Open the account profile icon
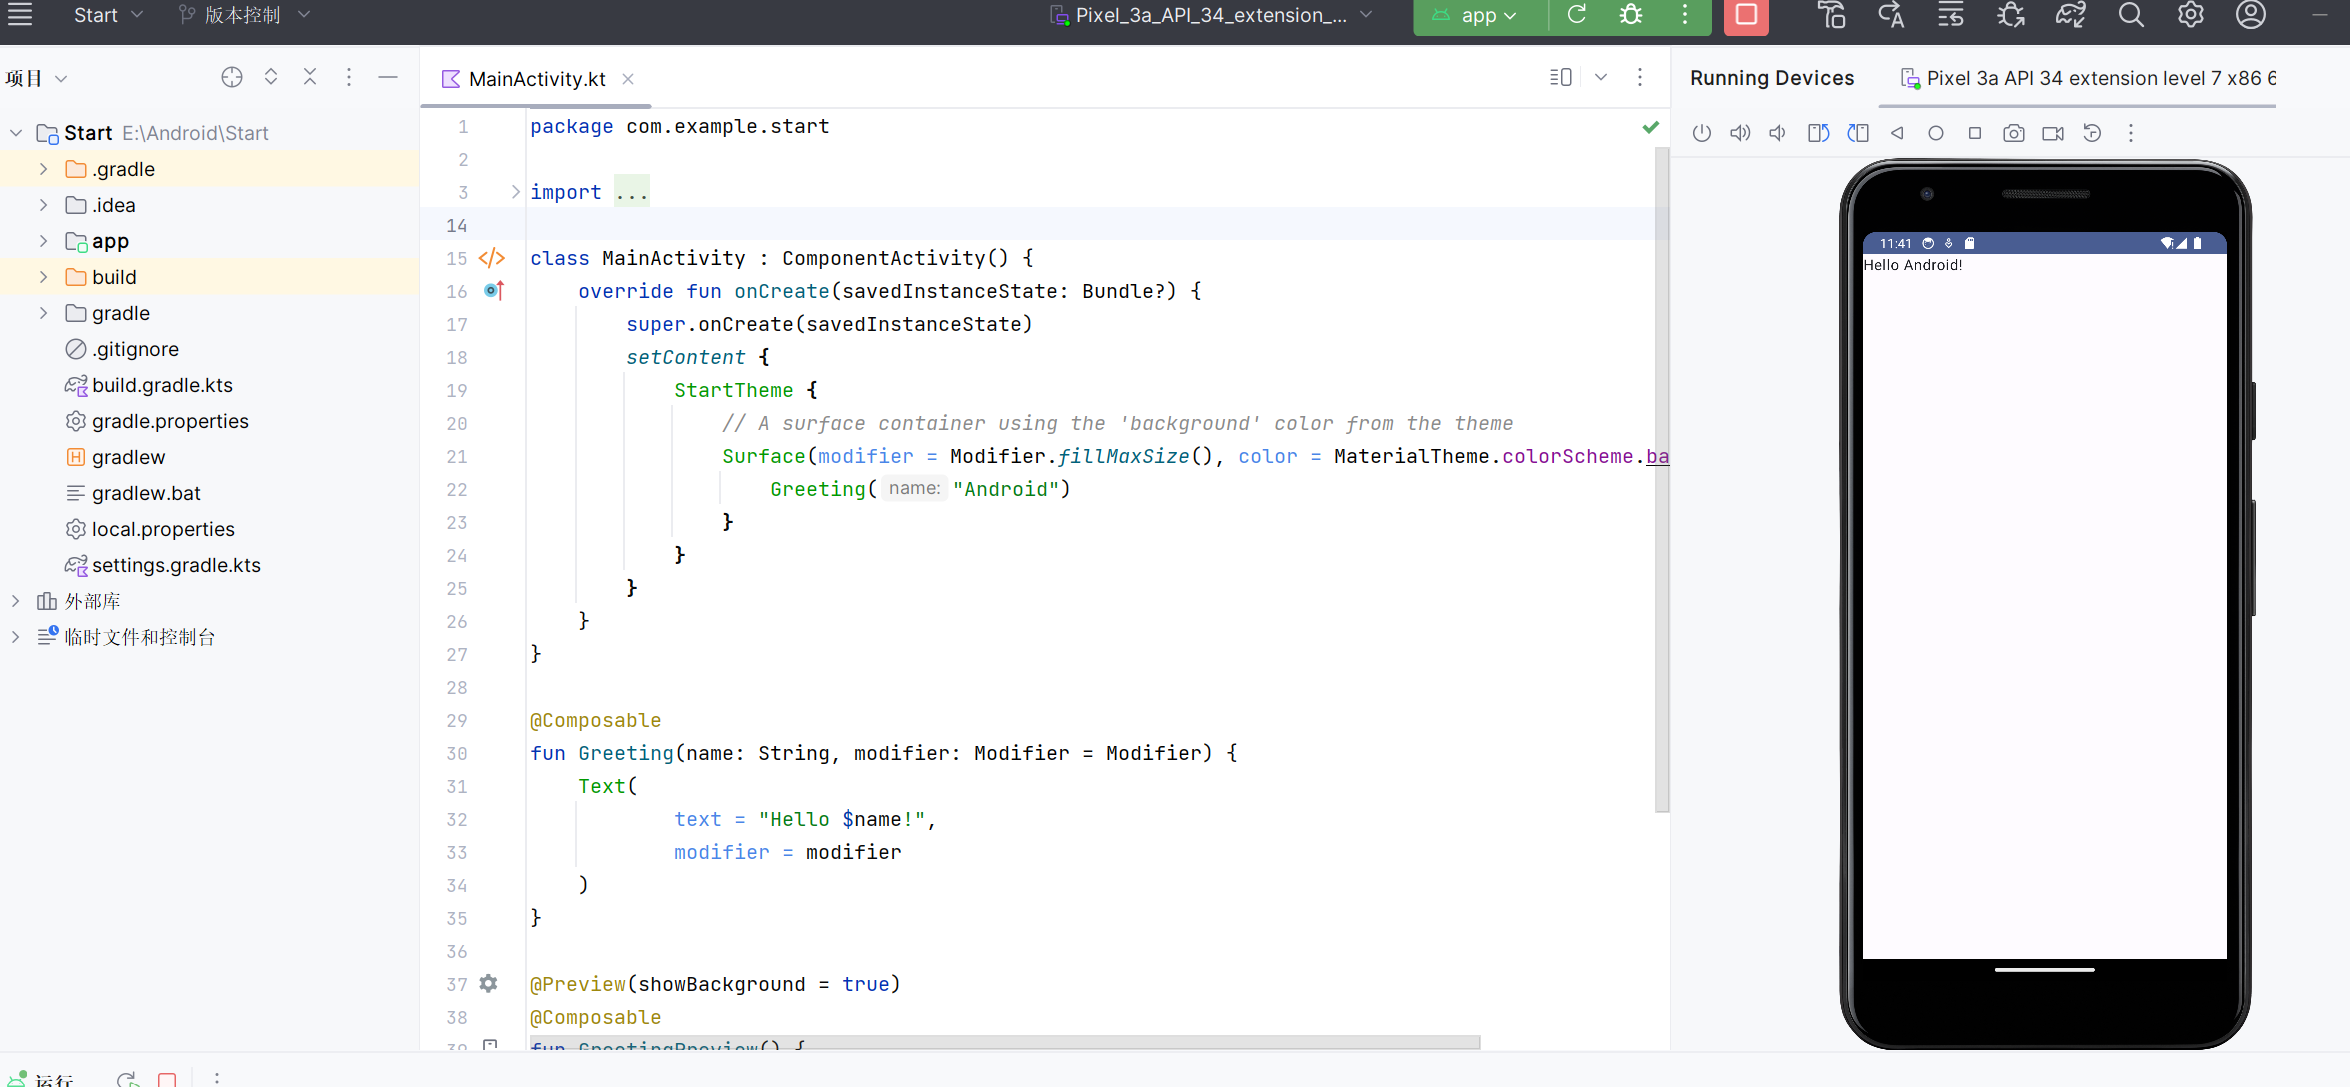This screenshot has width=2350, height=1087. [2251, 15]
